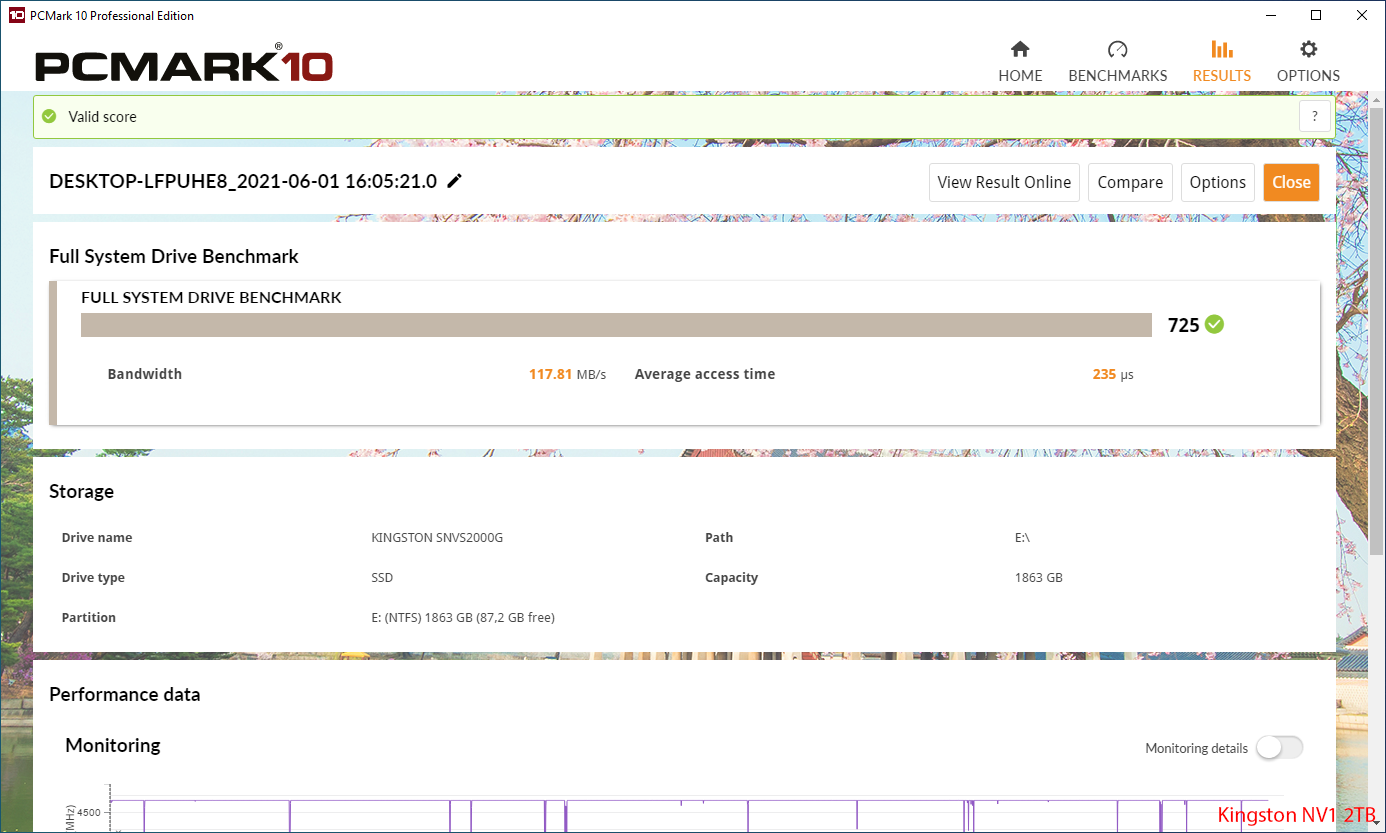Click the scrollbar down arrow

point(1377,823)
